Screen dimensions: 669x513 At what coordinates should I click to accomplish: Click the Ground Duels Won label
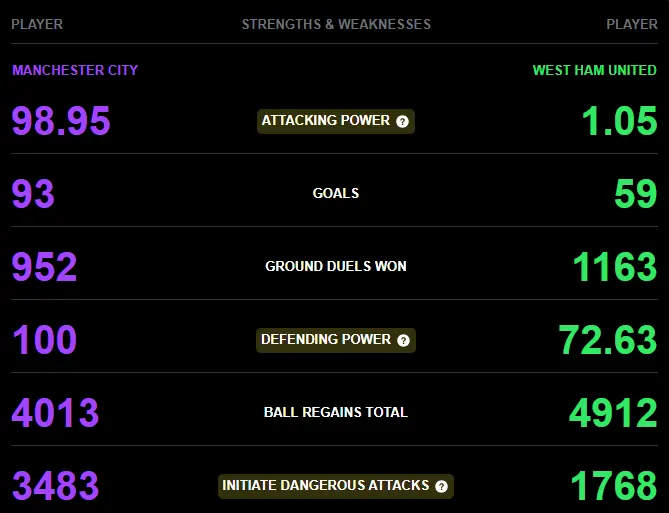[x=336, y=266]
